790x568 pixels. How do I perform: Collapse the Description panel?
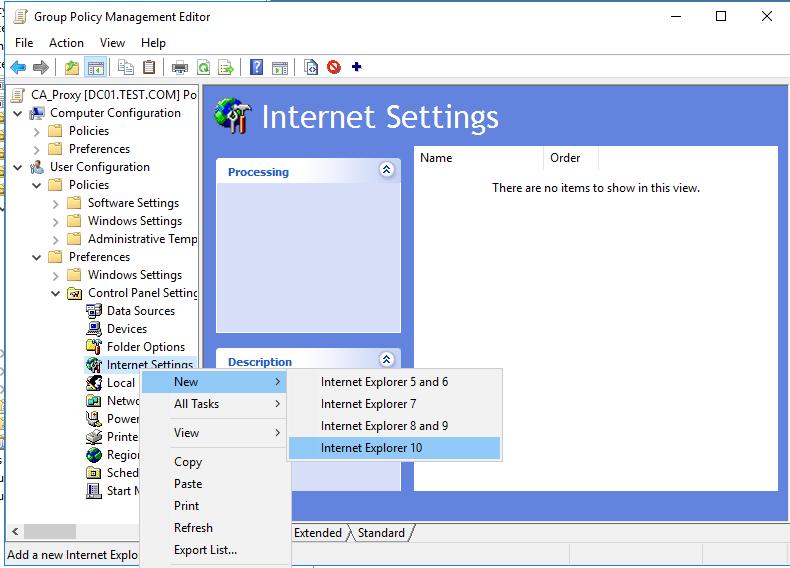(386, 360)
